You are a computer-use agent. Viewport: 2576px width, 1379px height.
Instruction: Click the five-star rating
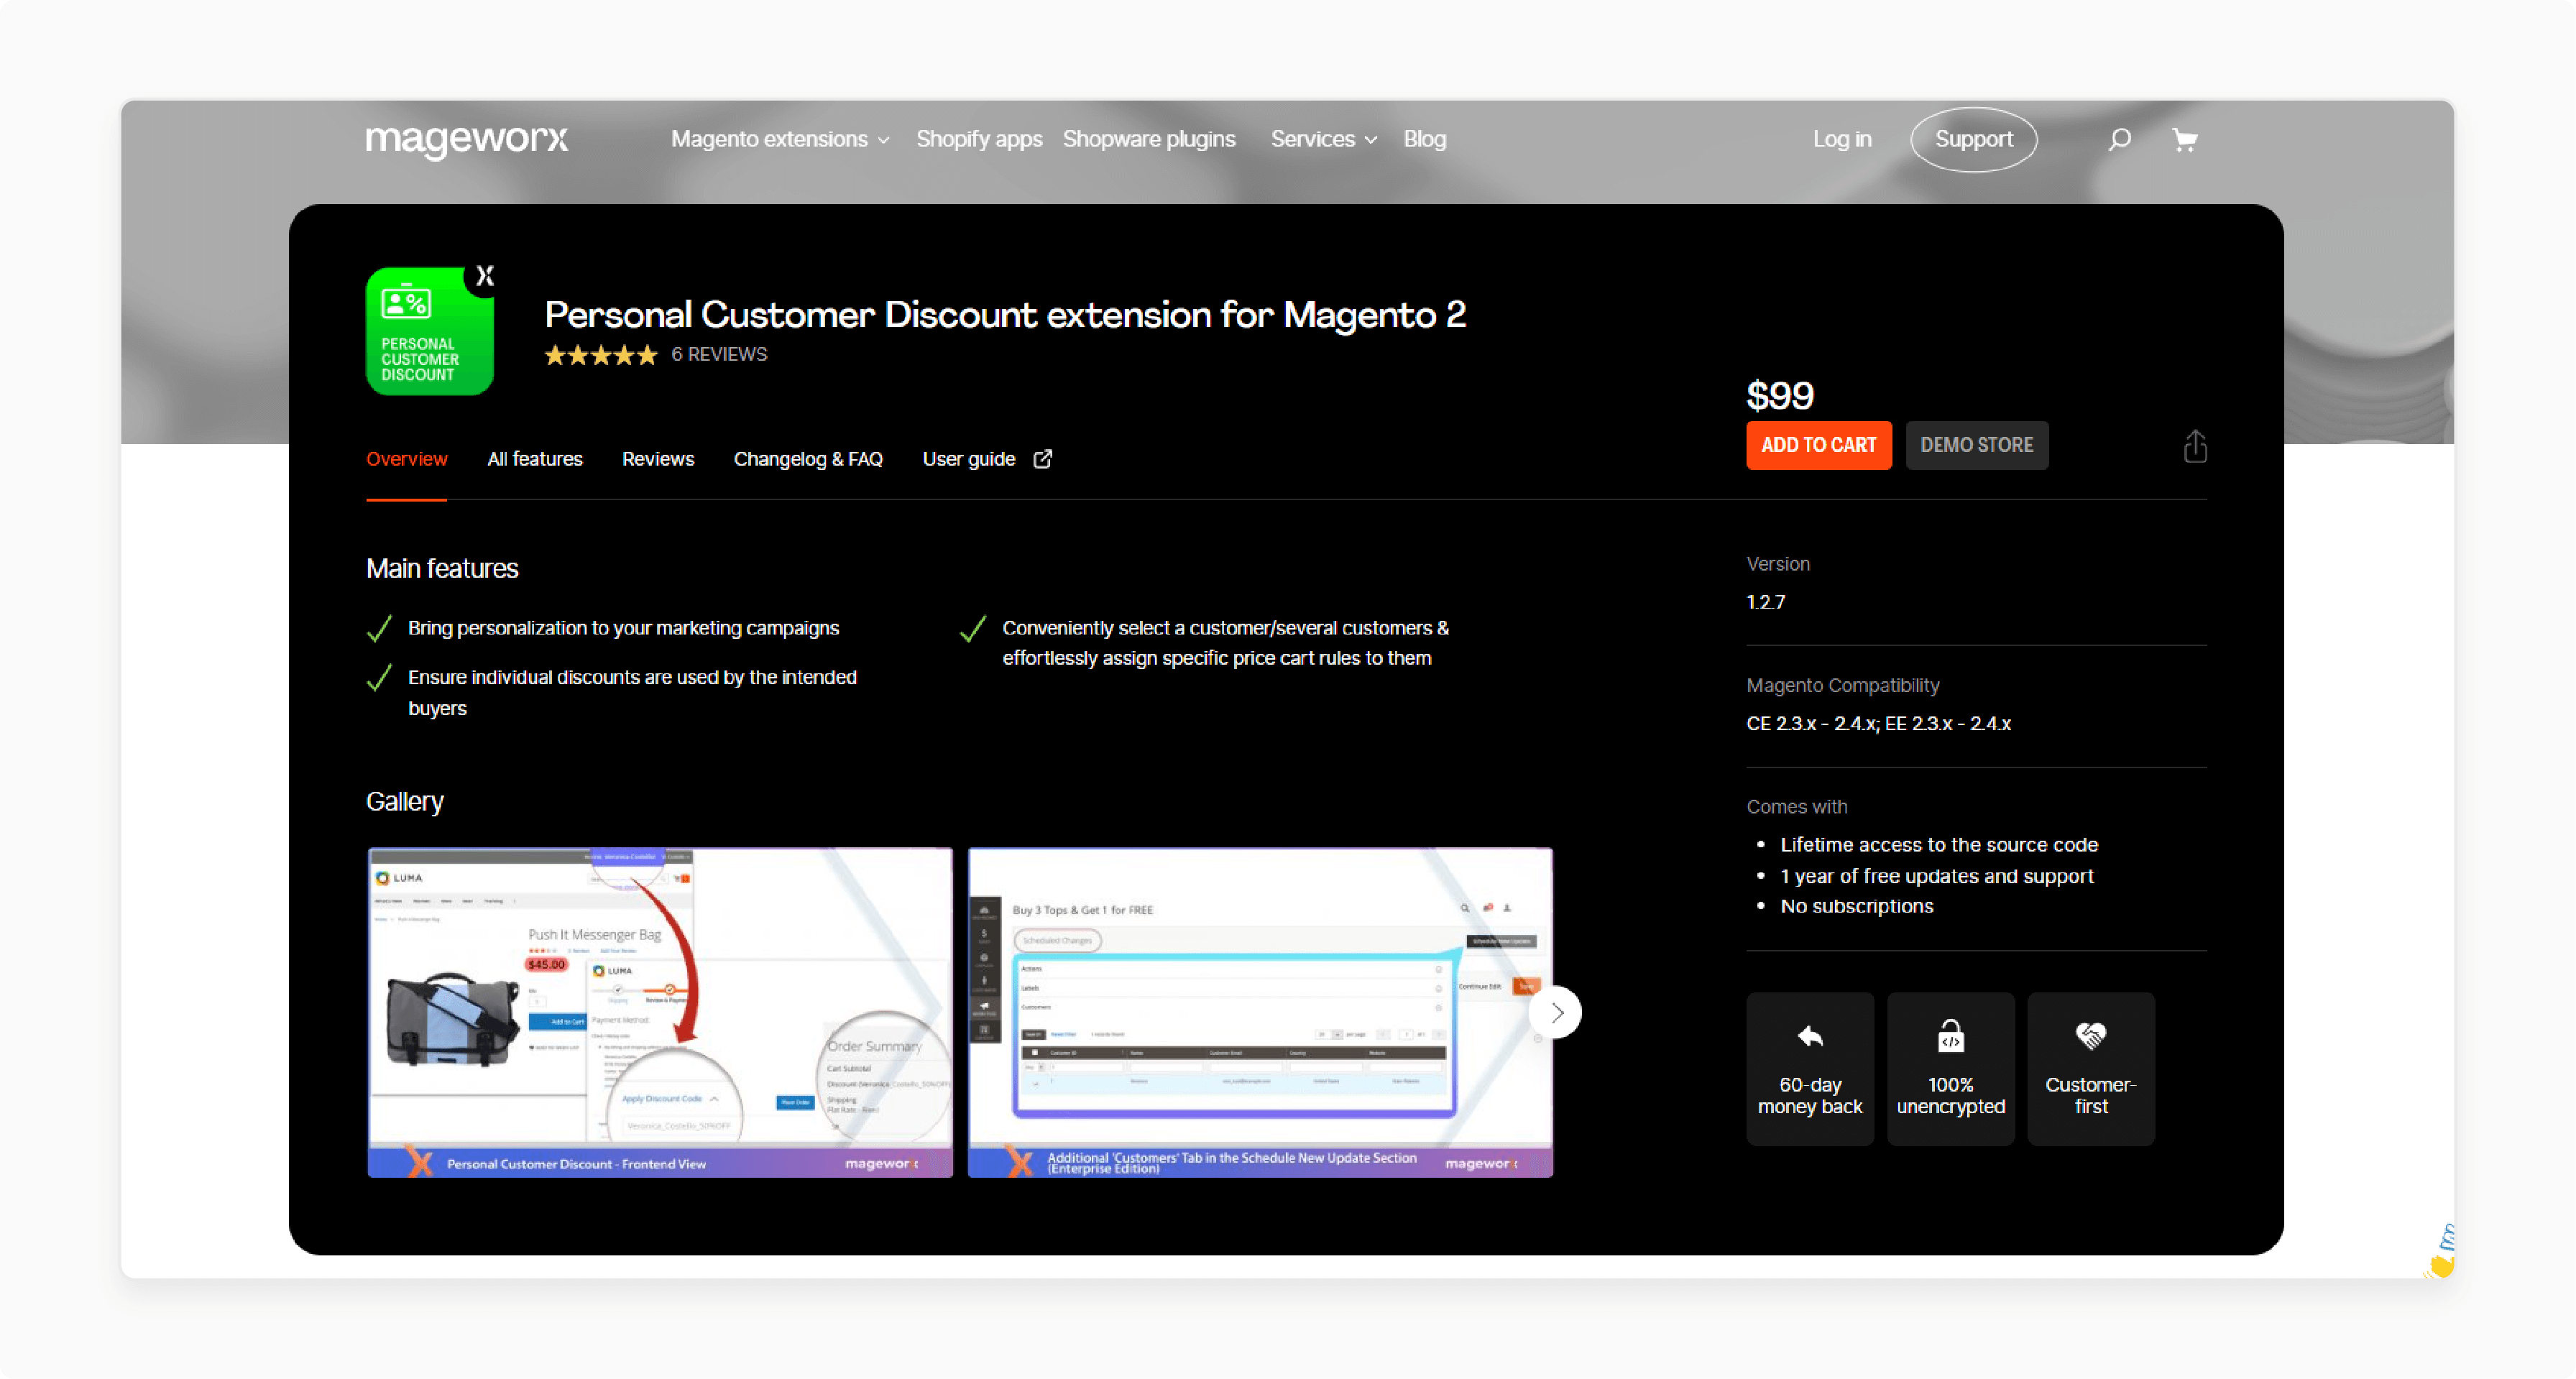pyautogui.click(x=601, y=355)
